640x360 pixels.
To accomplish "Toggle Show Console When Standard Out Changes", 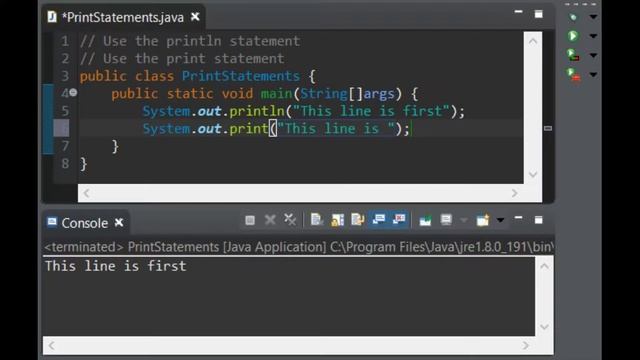I will 378,219.
